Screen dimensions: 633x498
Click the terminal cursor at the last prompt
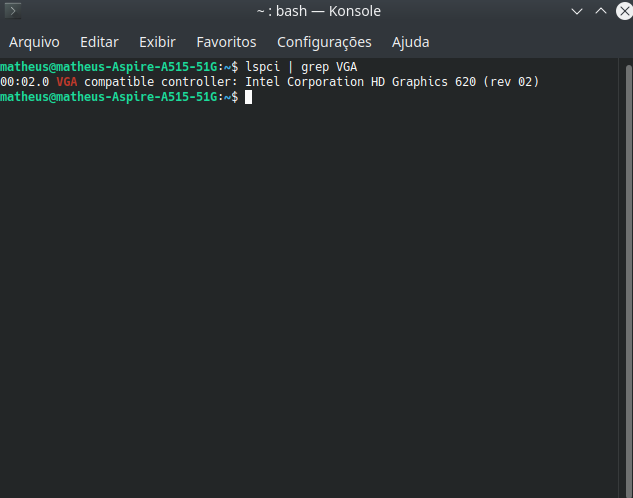(249, 97)
